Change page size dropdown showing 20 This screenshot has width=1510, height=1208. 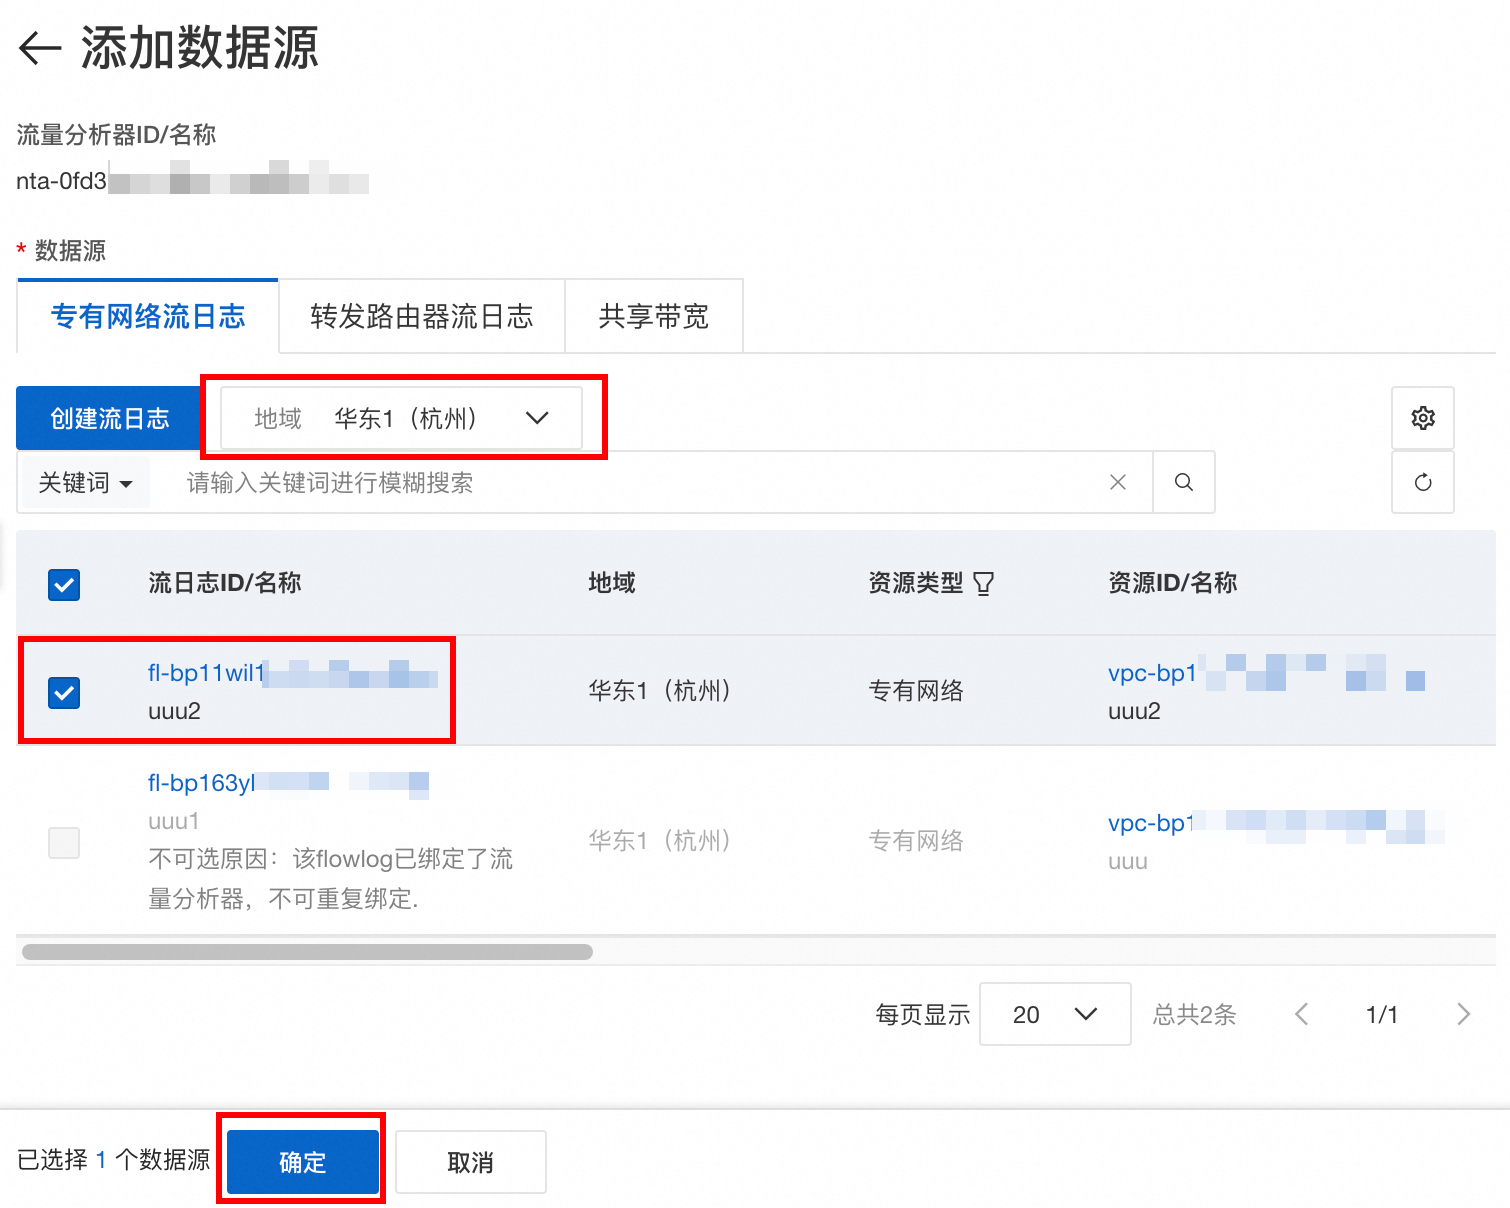pos(1055,1014)
